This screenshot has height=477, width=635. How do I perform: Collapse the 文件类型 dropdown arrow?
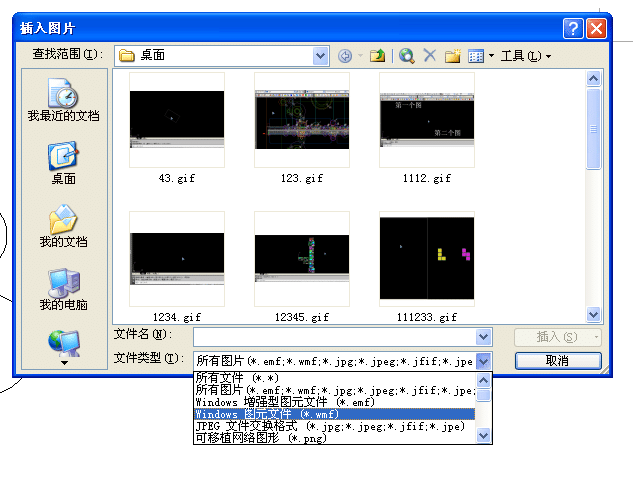(484, 361)
